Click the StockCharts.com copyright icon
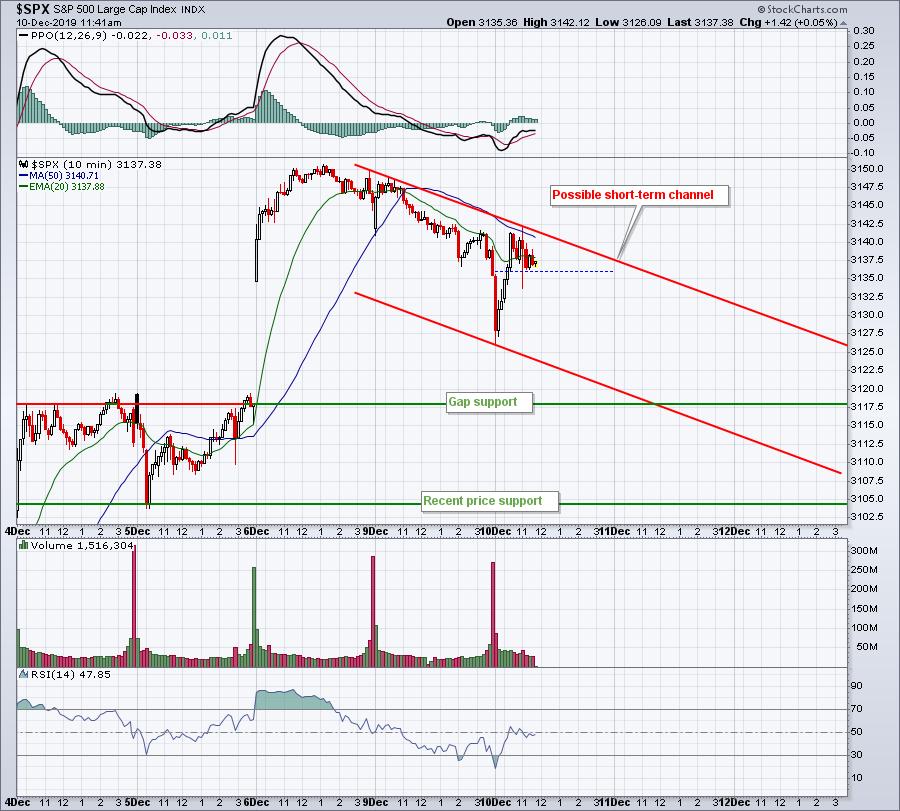 pos(762,9)
